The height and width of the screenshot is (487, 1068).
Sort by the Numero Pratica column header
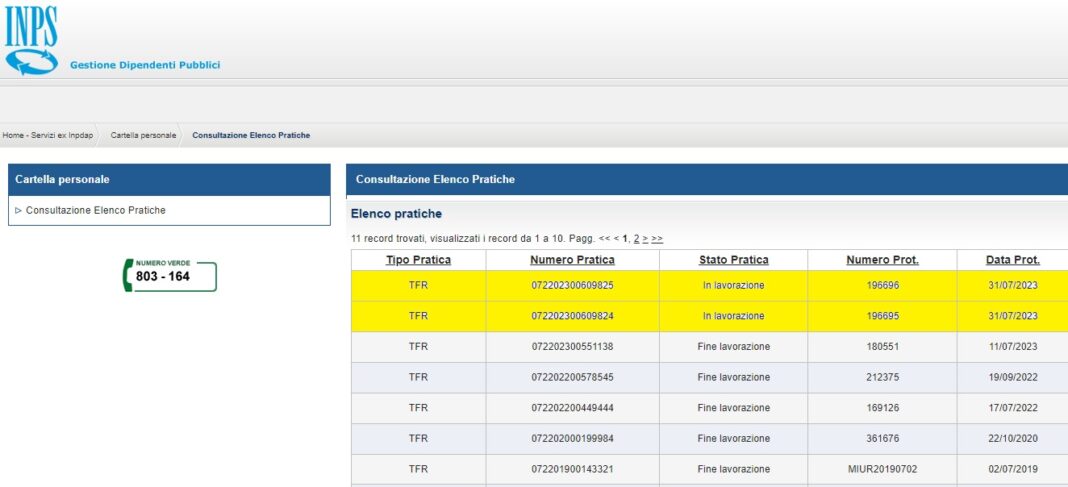click(572, 260)
